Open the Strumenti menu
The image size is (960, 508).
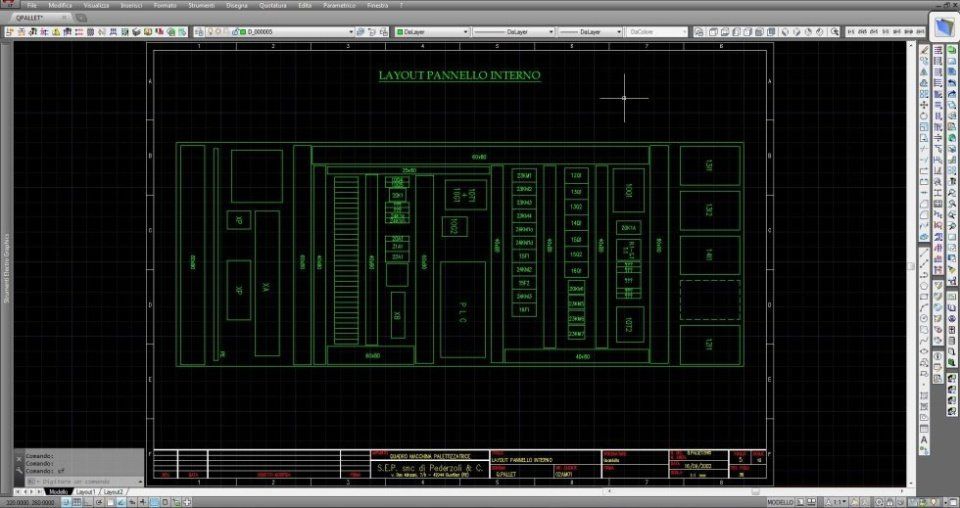[201, 6]
